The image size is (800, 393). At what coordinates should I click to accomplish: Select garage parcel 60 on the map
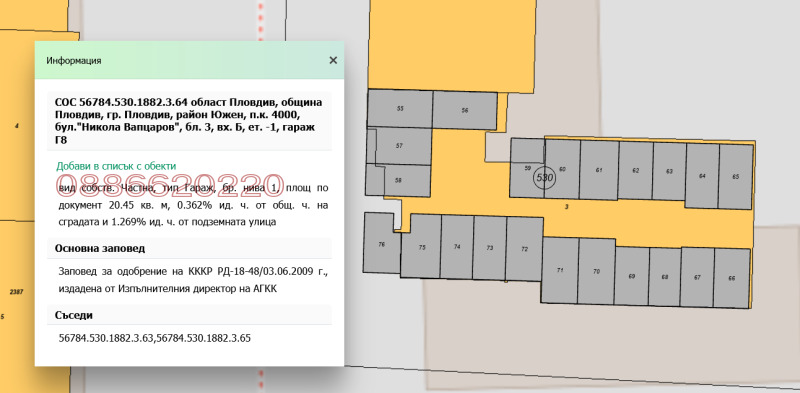[562, 169]
